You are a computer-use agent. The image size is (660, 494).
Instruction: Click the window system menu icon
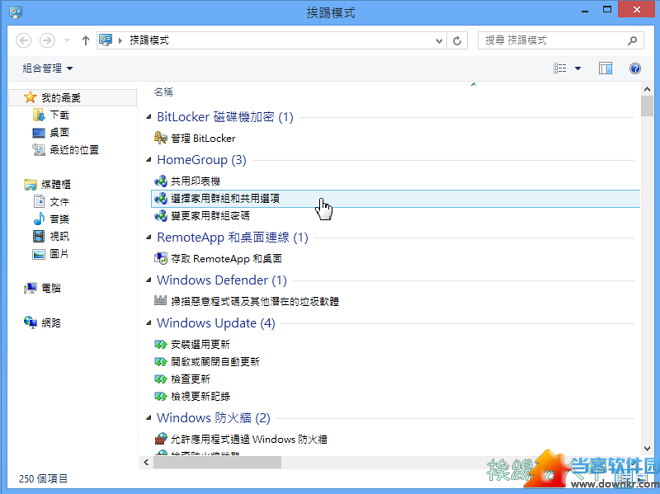coord(16,12)
